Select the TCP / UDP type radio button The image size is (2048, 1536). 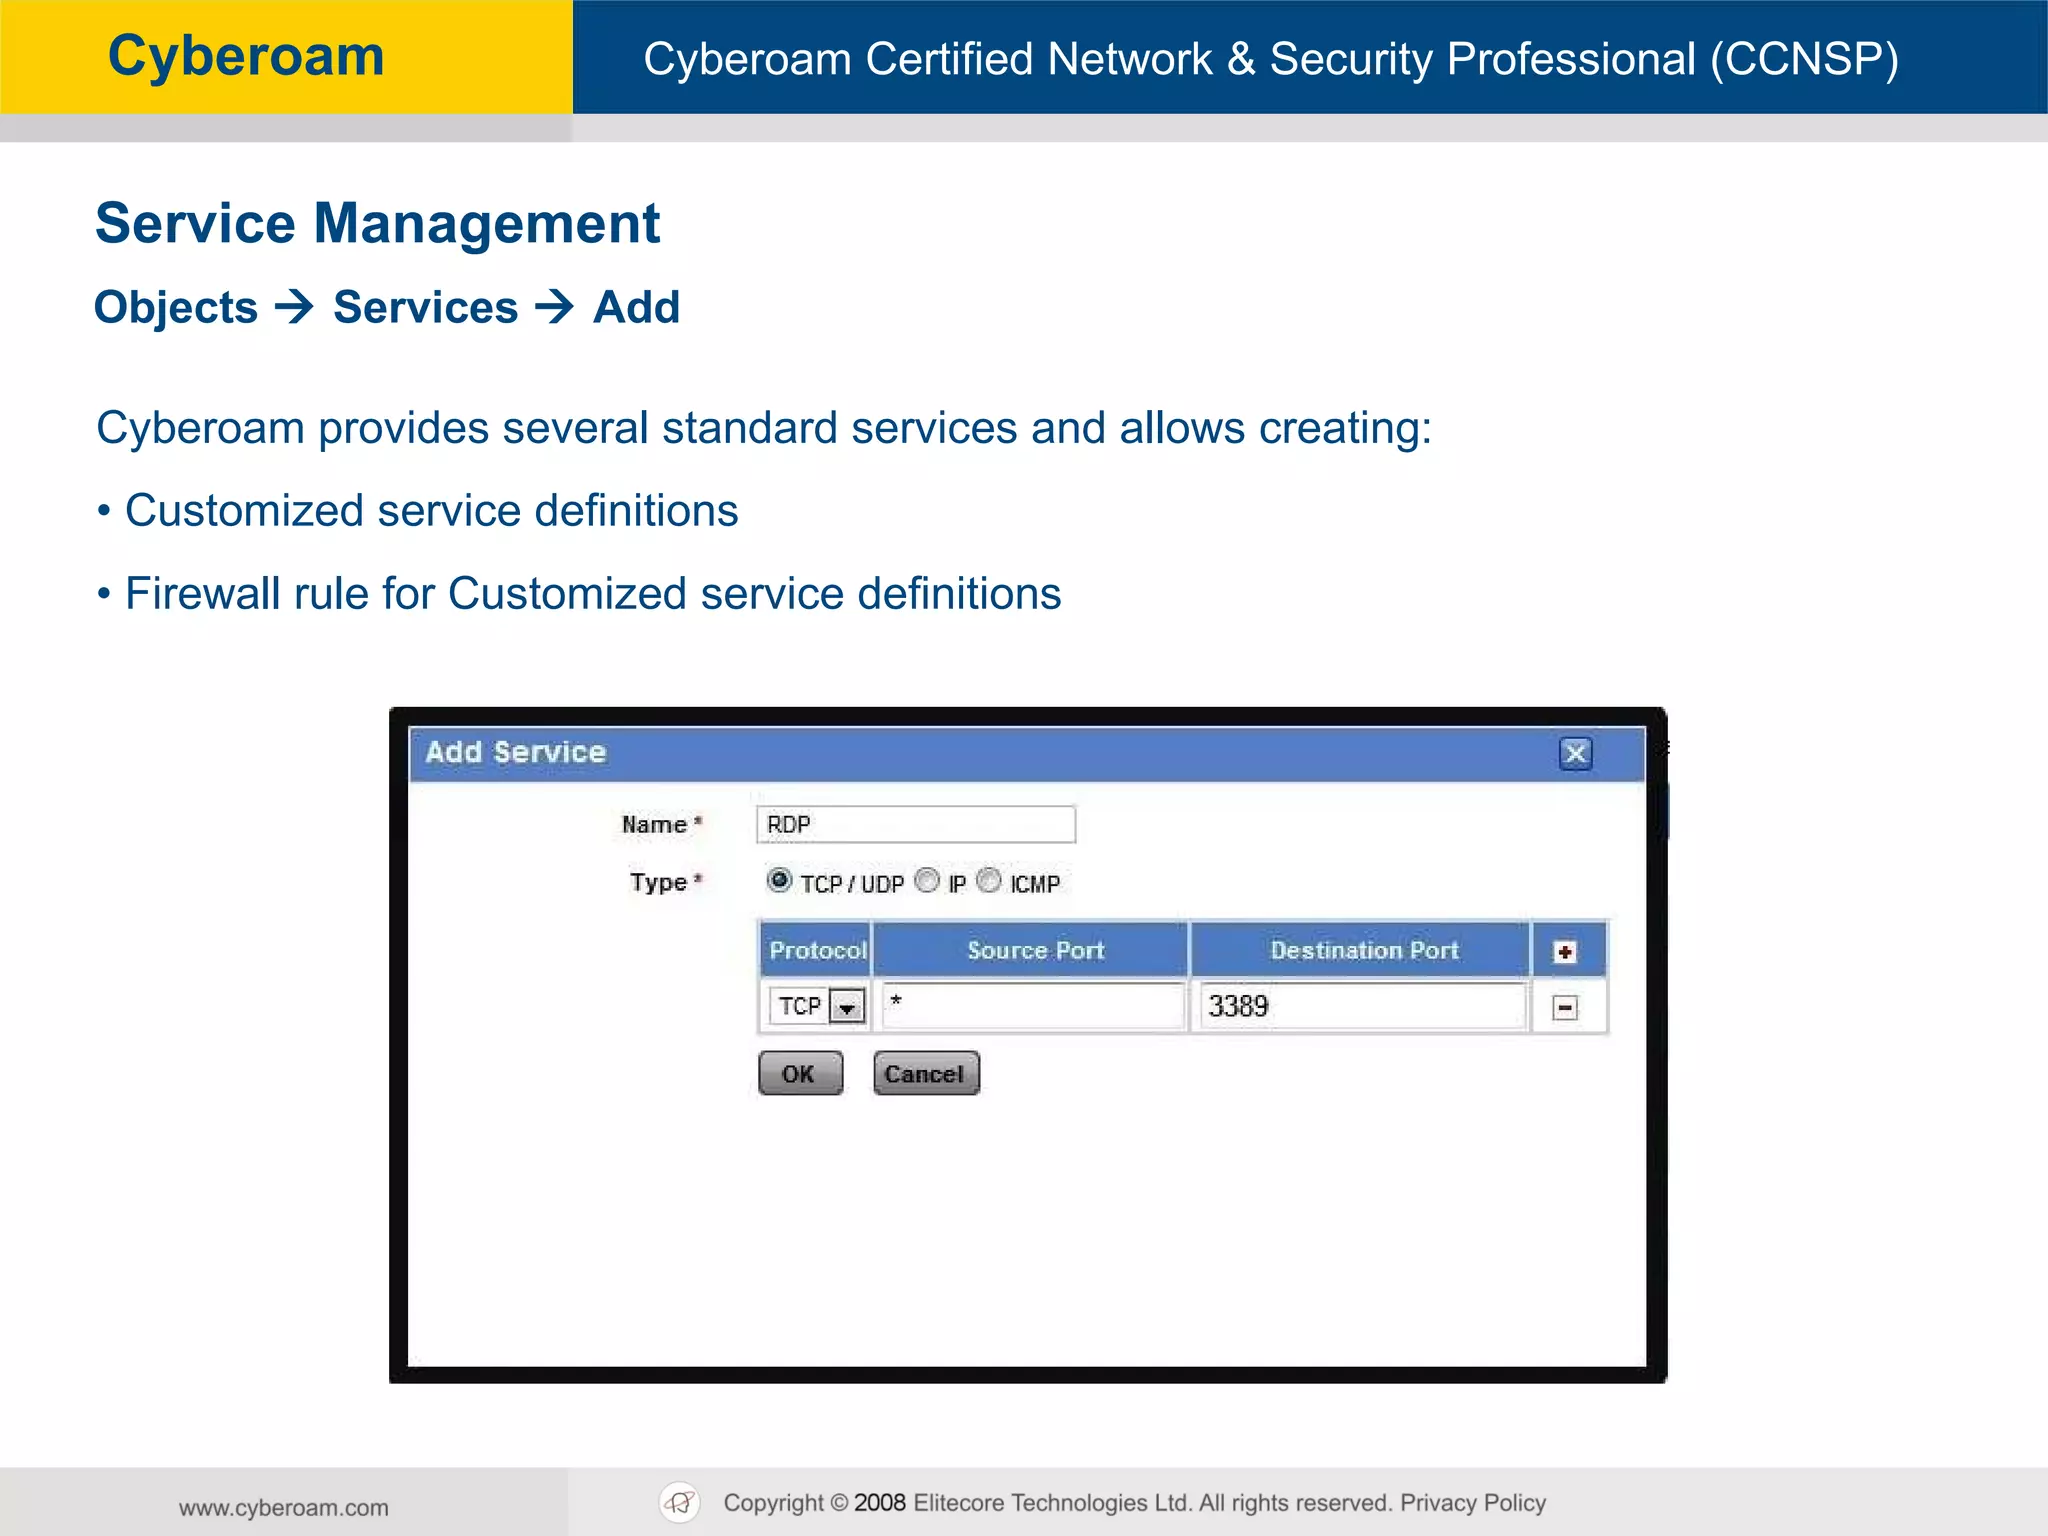779,880
